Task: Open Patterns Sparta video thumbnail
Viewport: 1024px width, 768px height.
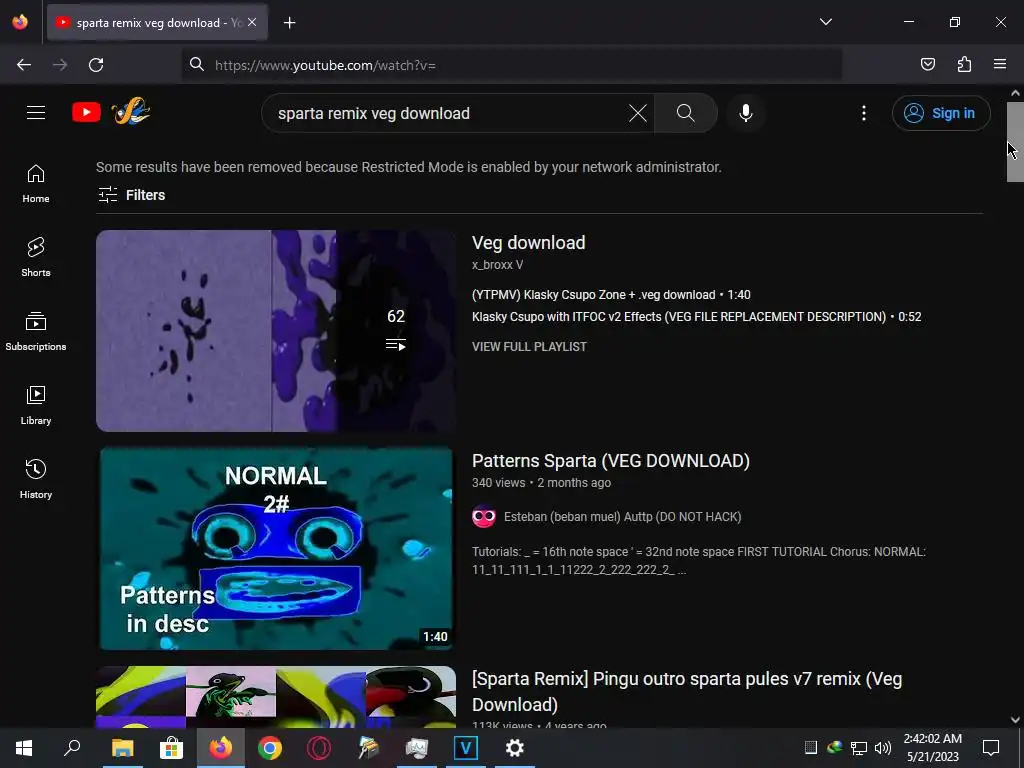Action: [x=276, y=548]
